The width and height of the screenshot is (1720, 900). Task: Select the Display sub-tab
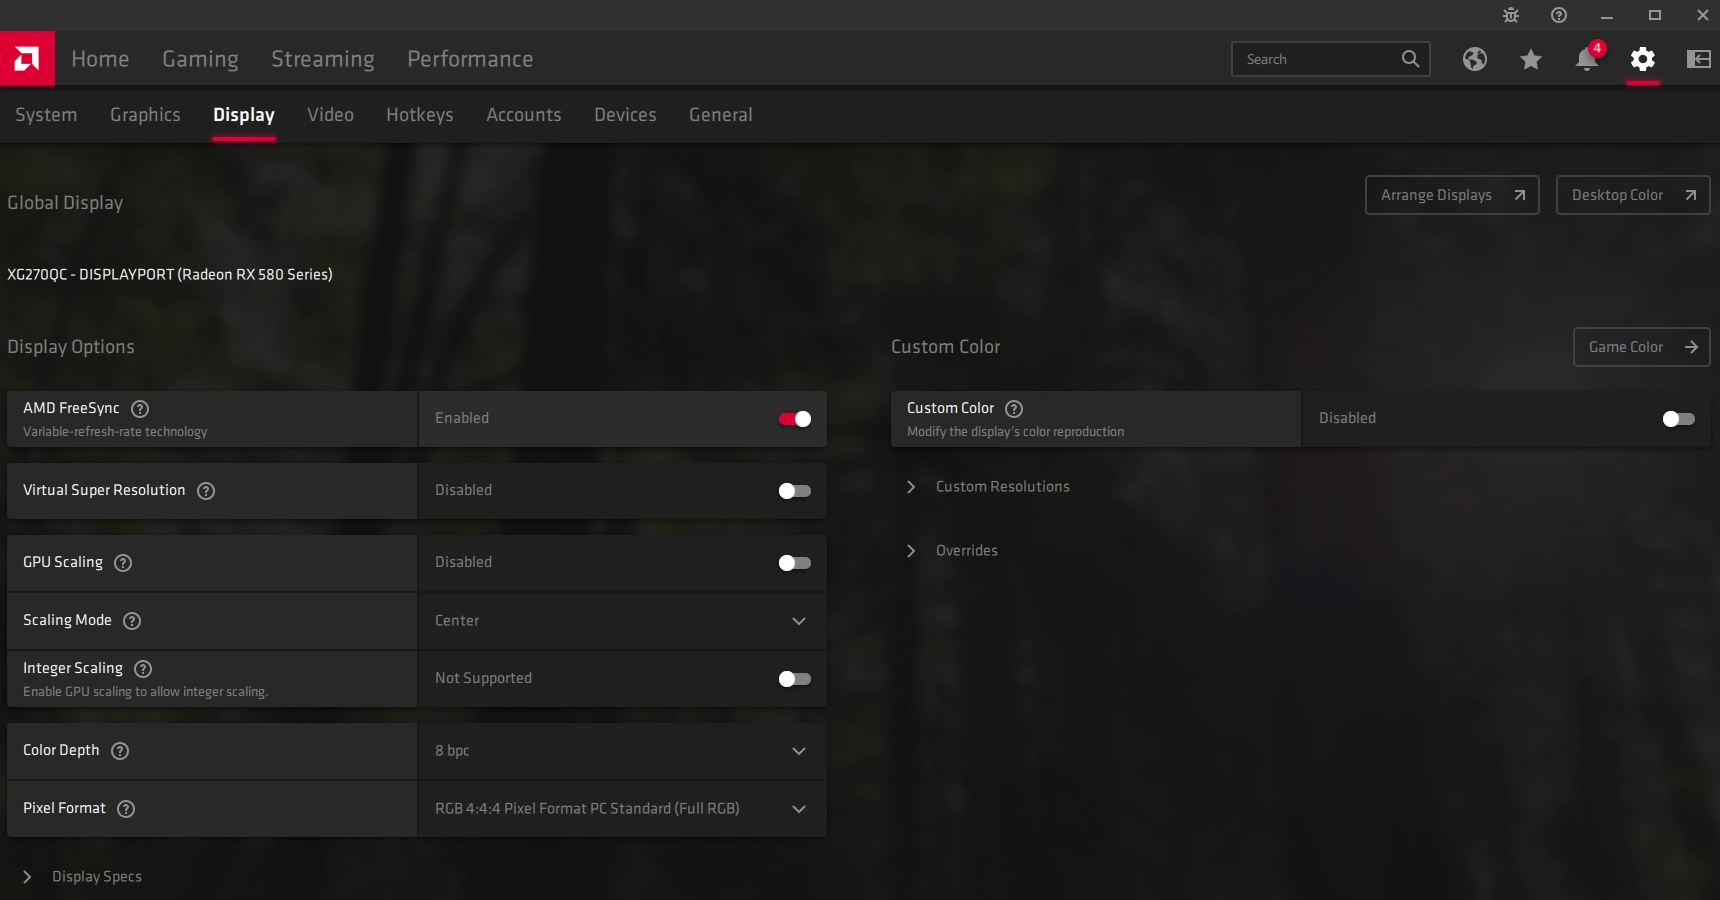click(x=244, y=115)
